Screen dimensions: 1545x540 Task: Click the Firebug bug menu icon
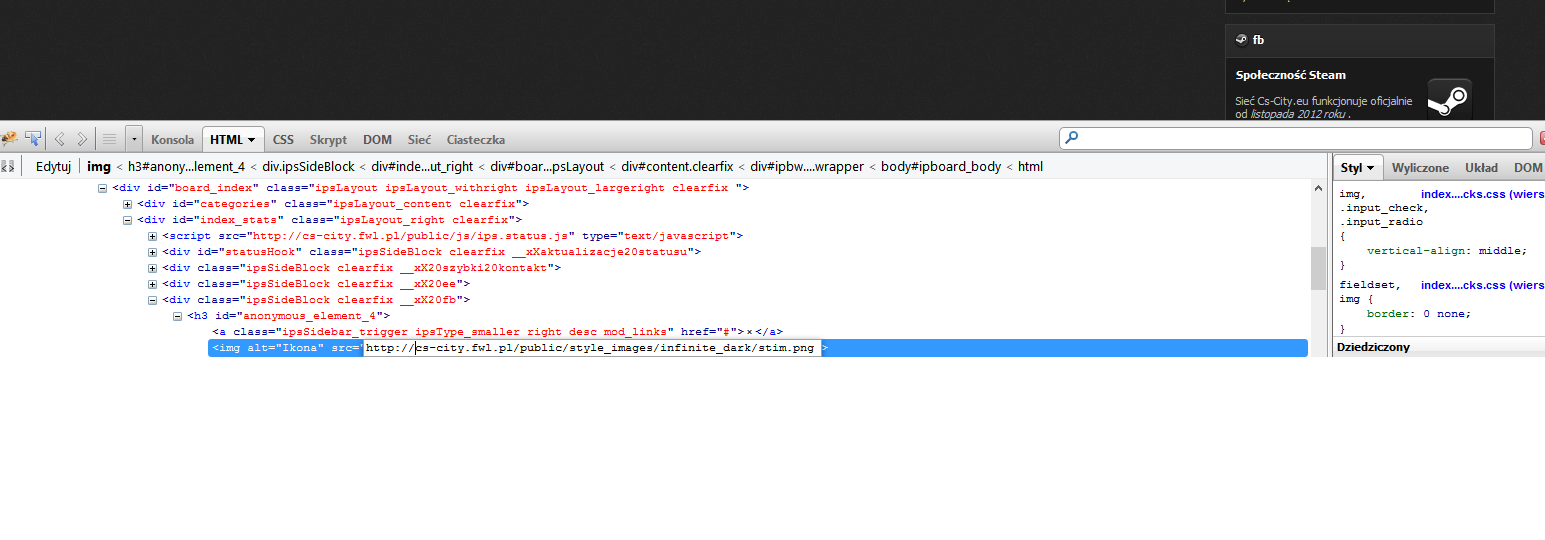[x=9, y=139]
